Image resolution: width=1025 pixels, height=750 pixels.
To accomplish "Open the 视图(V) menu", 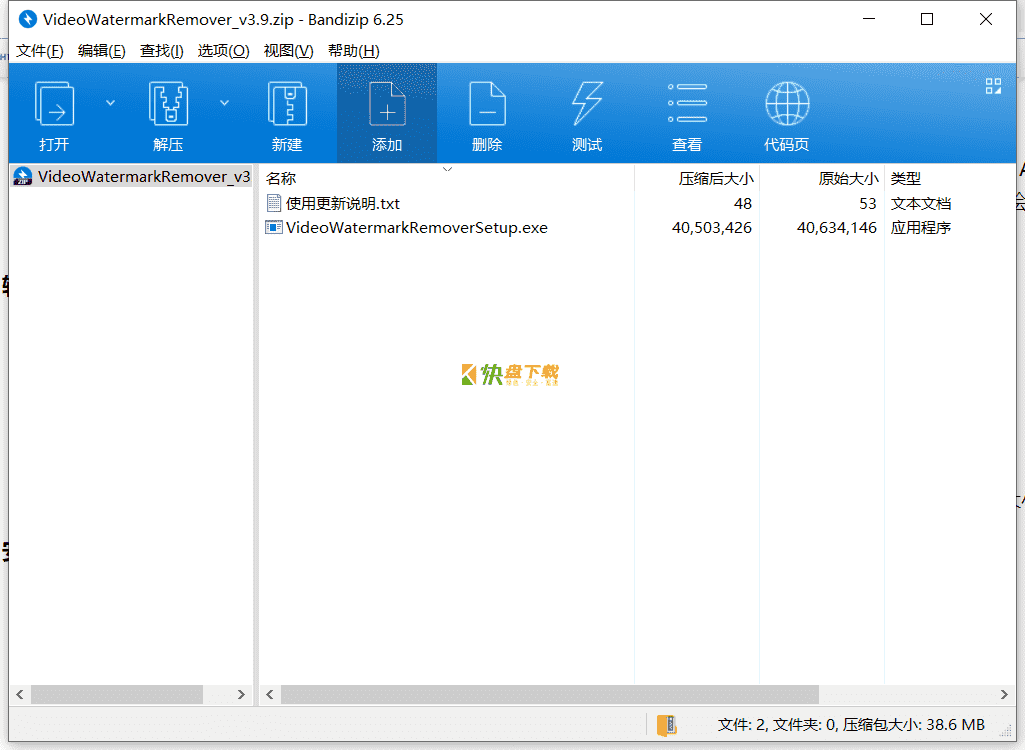I will (x=288, y=50).
